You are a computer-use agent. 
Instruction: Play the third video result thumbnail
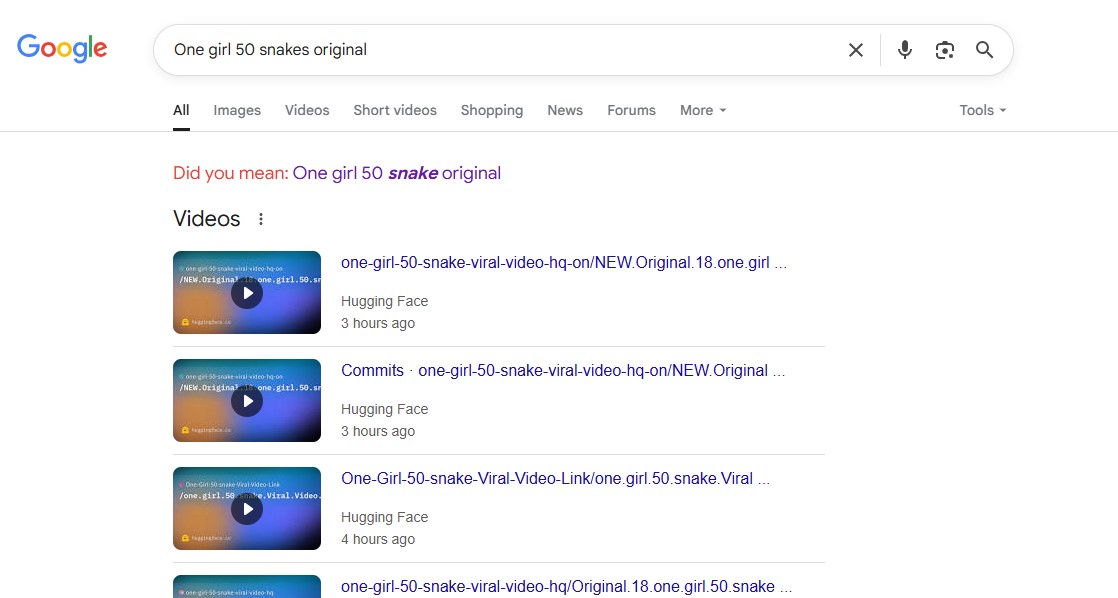247,509
